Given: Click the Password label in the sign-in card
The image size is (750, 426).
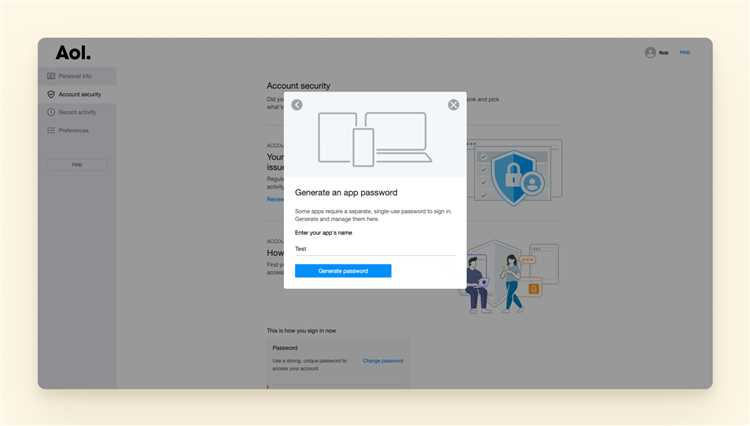Looking at the screenshot, I should (285, 348).
